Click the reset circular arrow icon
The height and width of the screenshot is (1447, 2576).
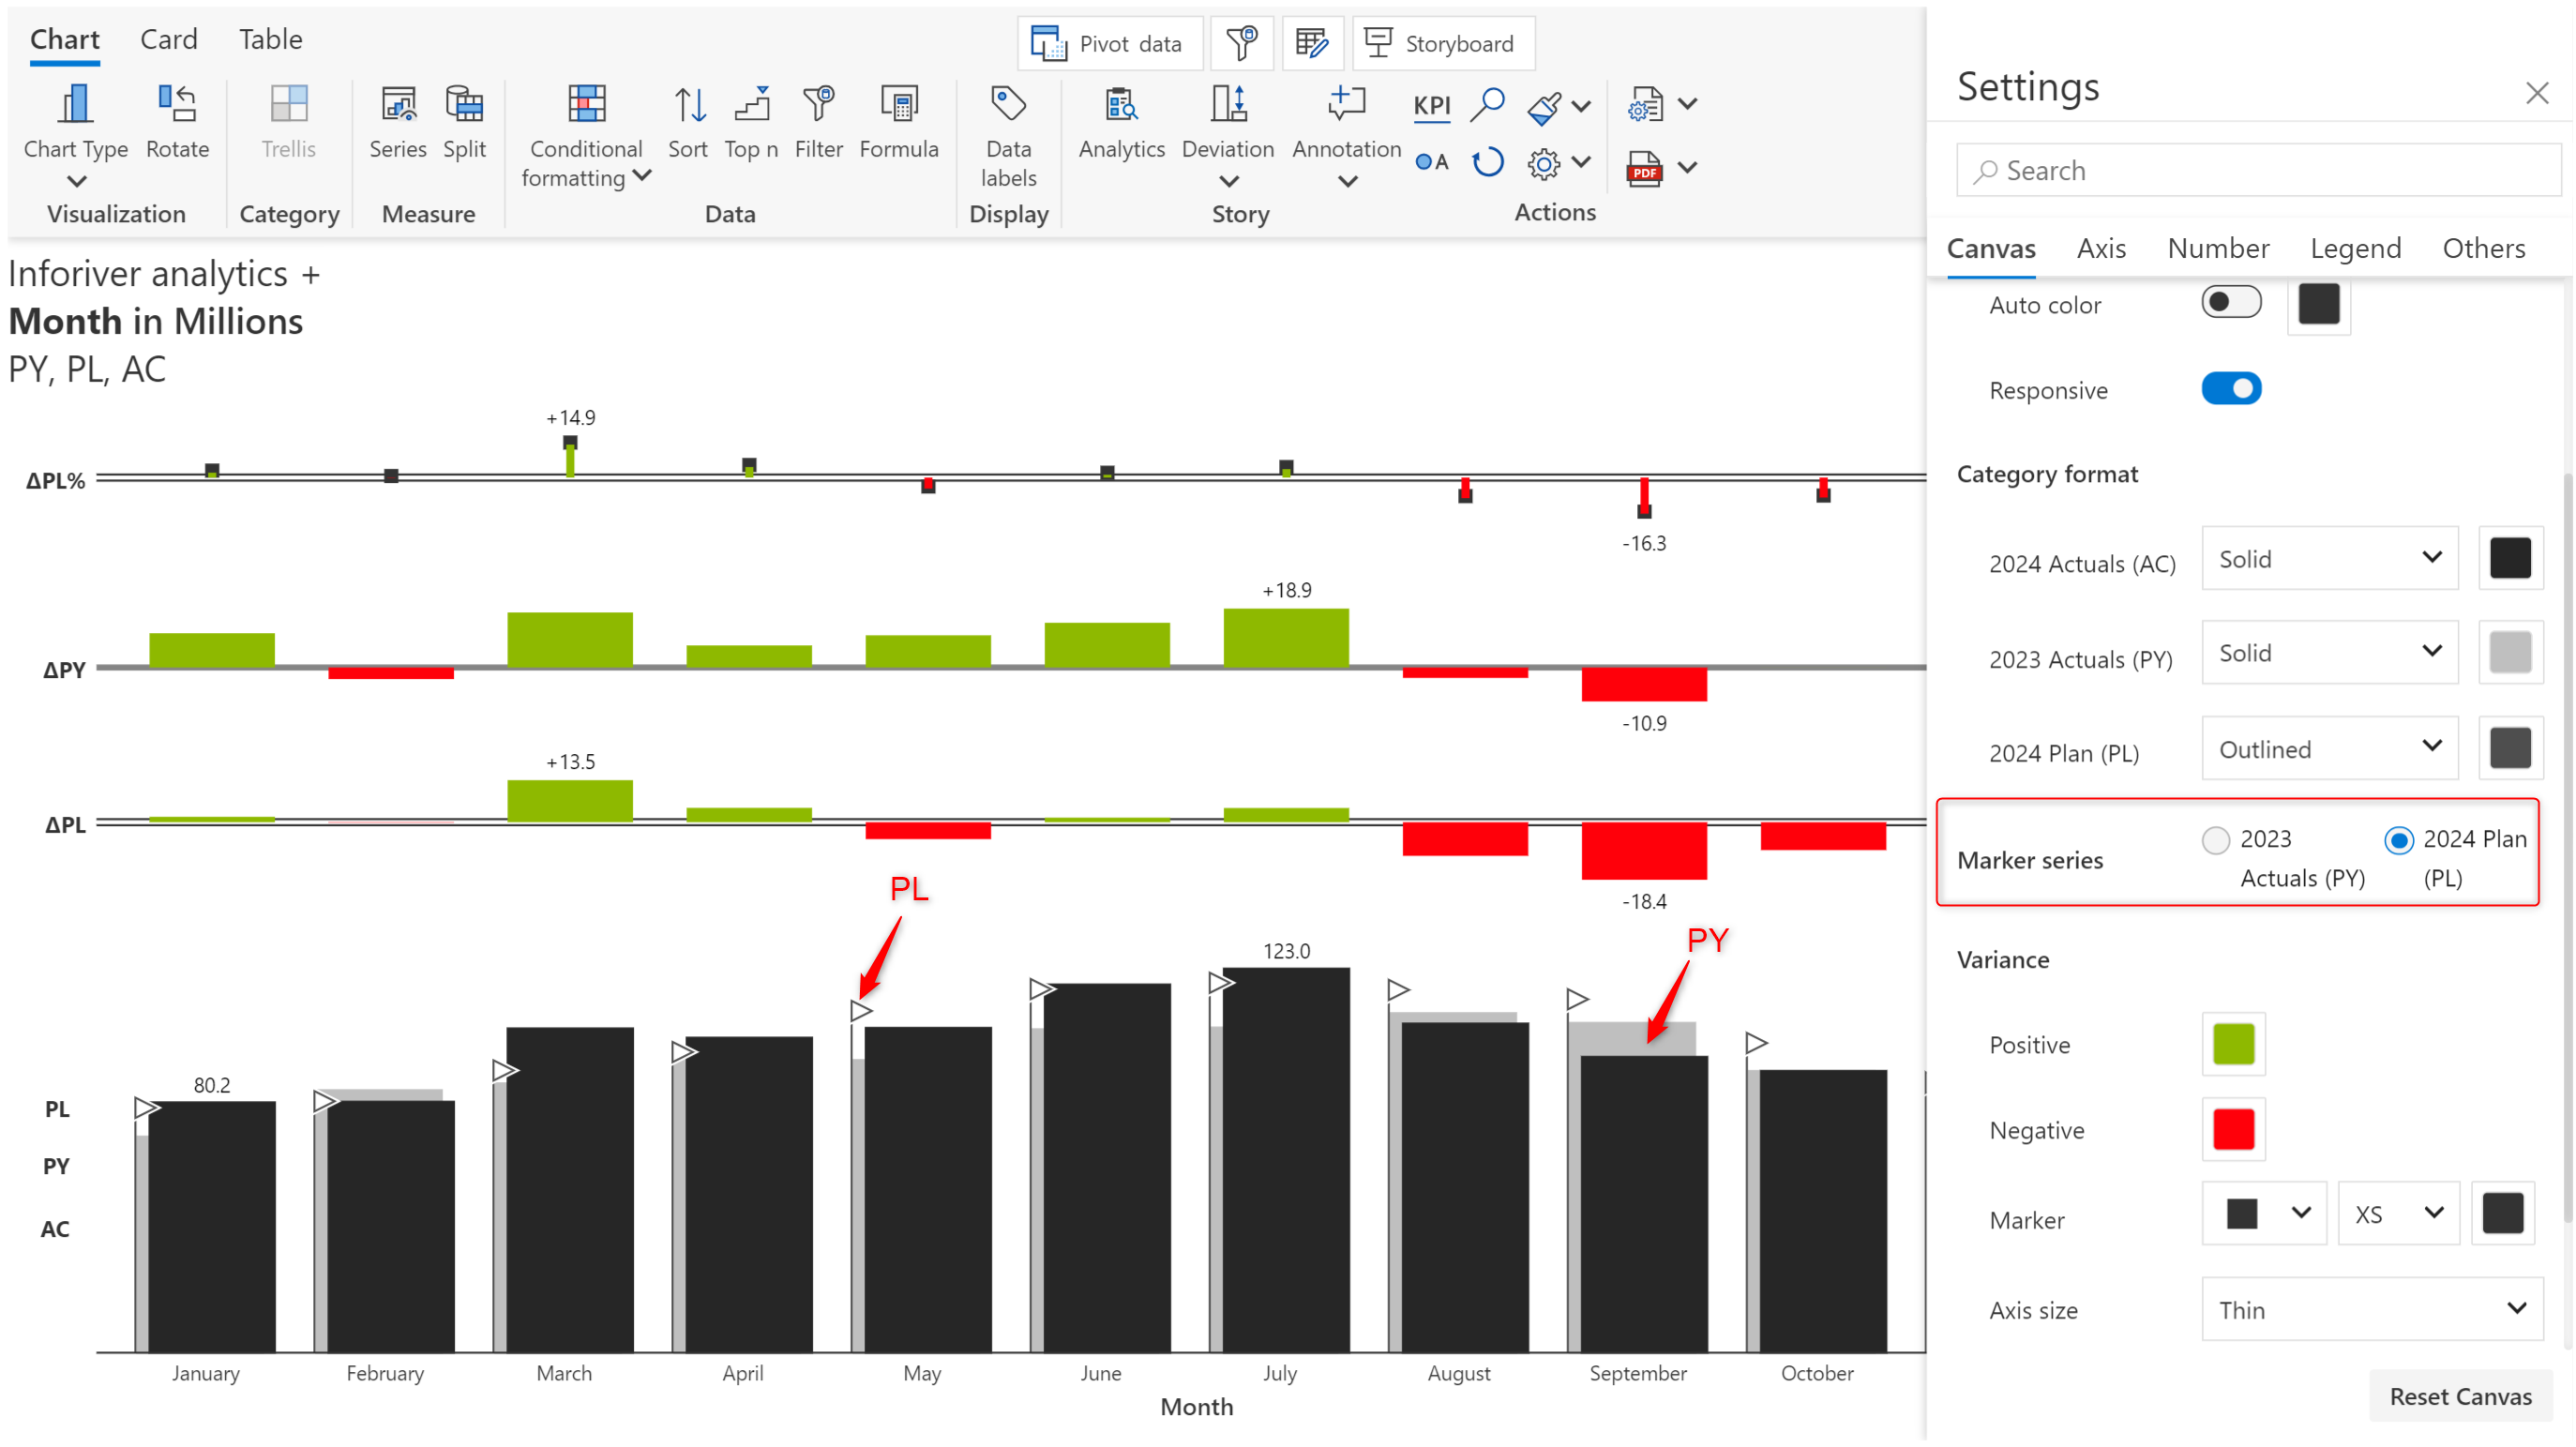coord(1487,162)
